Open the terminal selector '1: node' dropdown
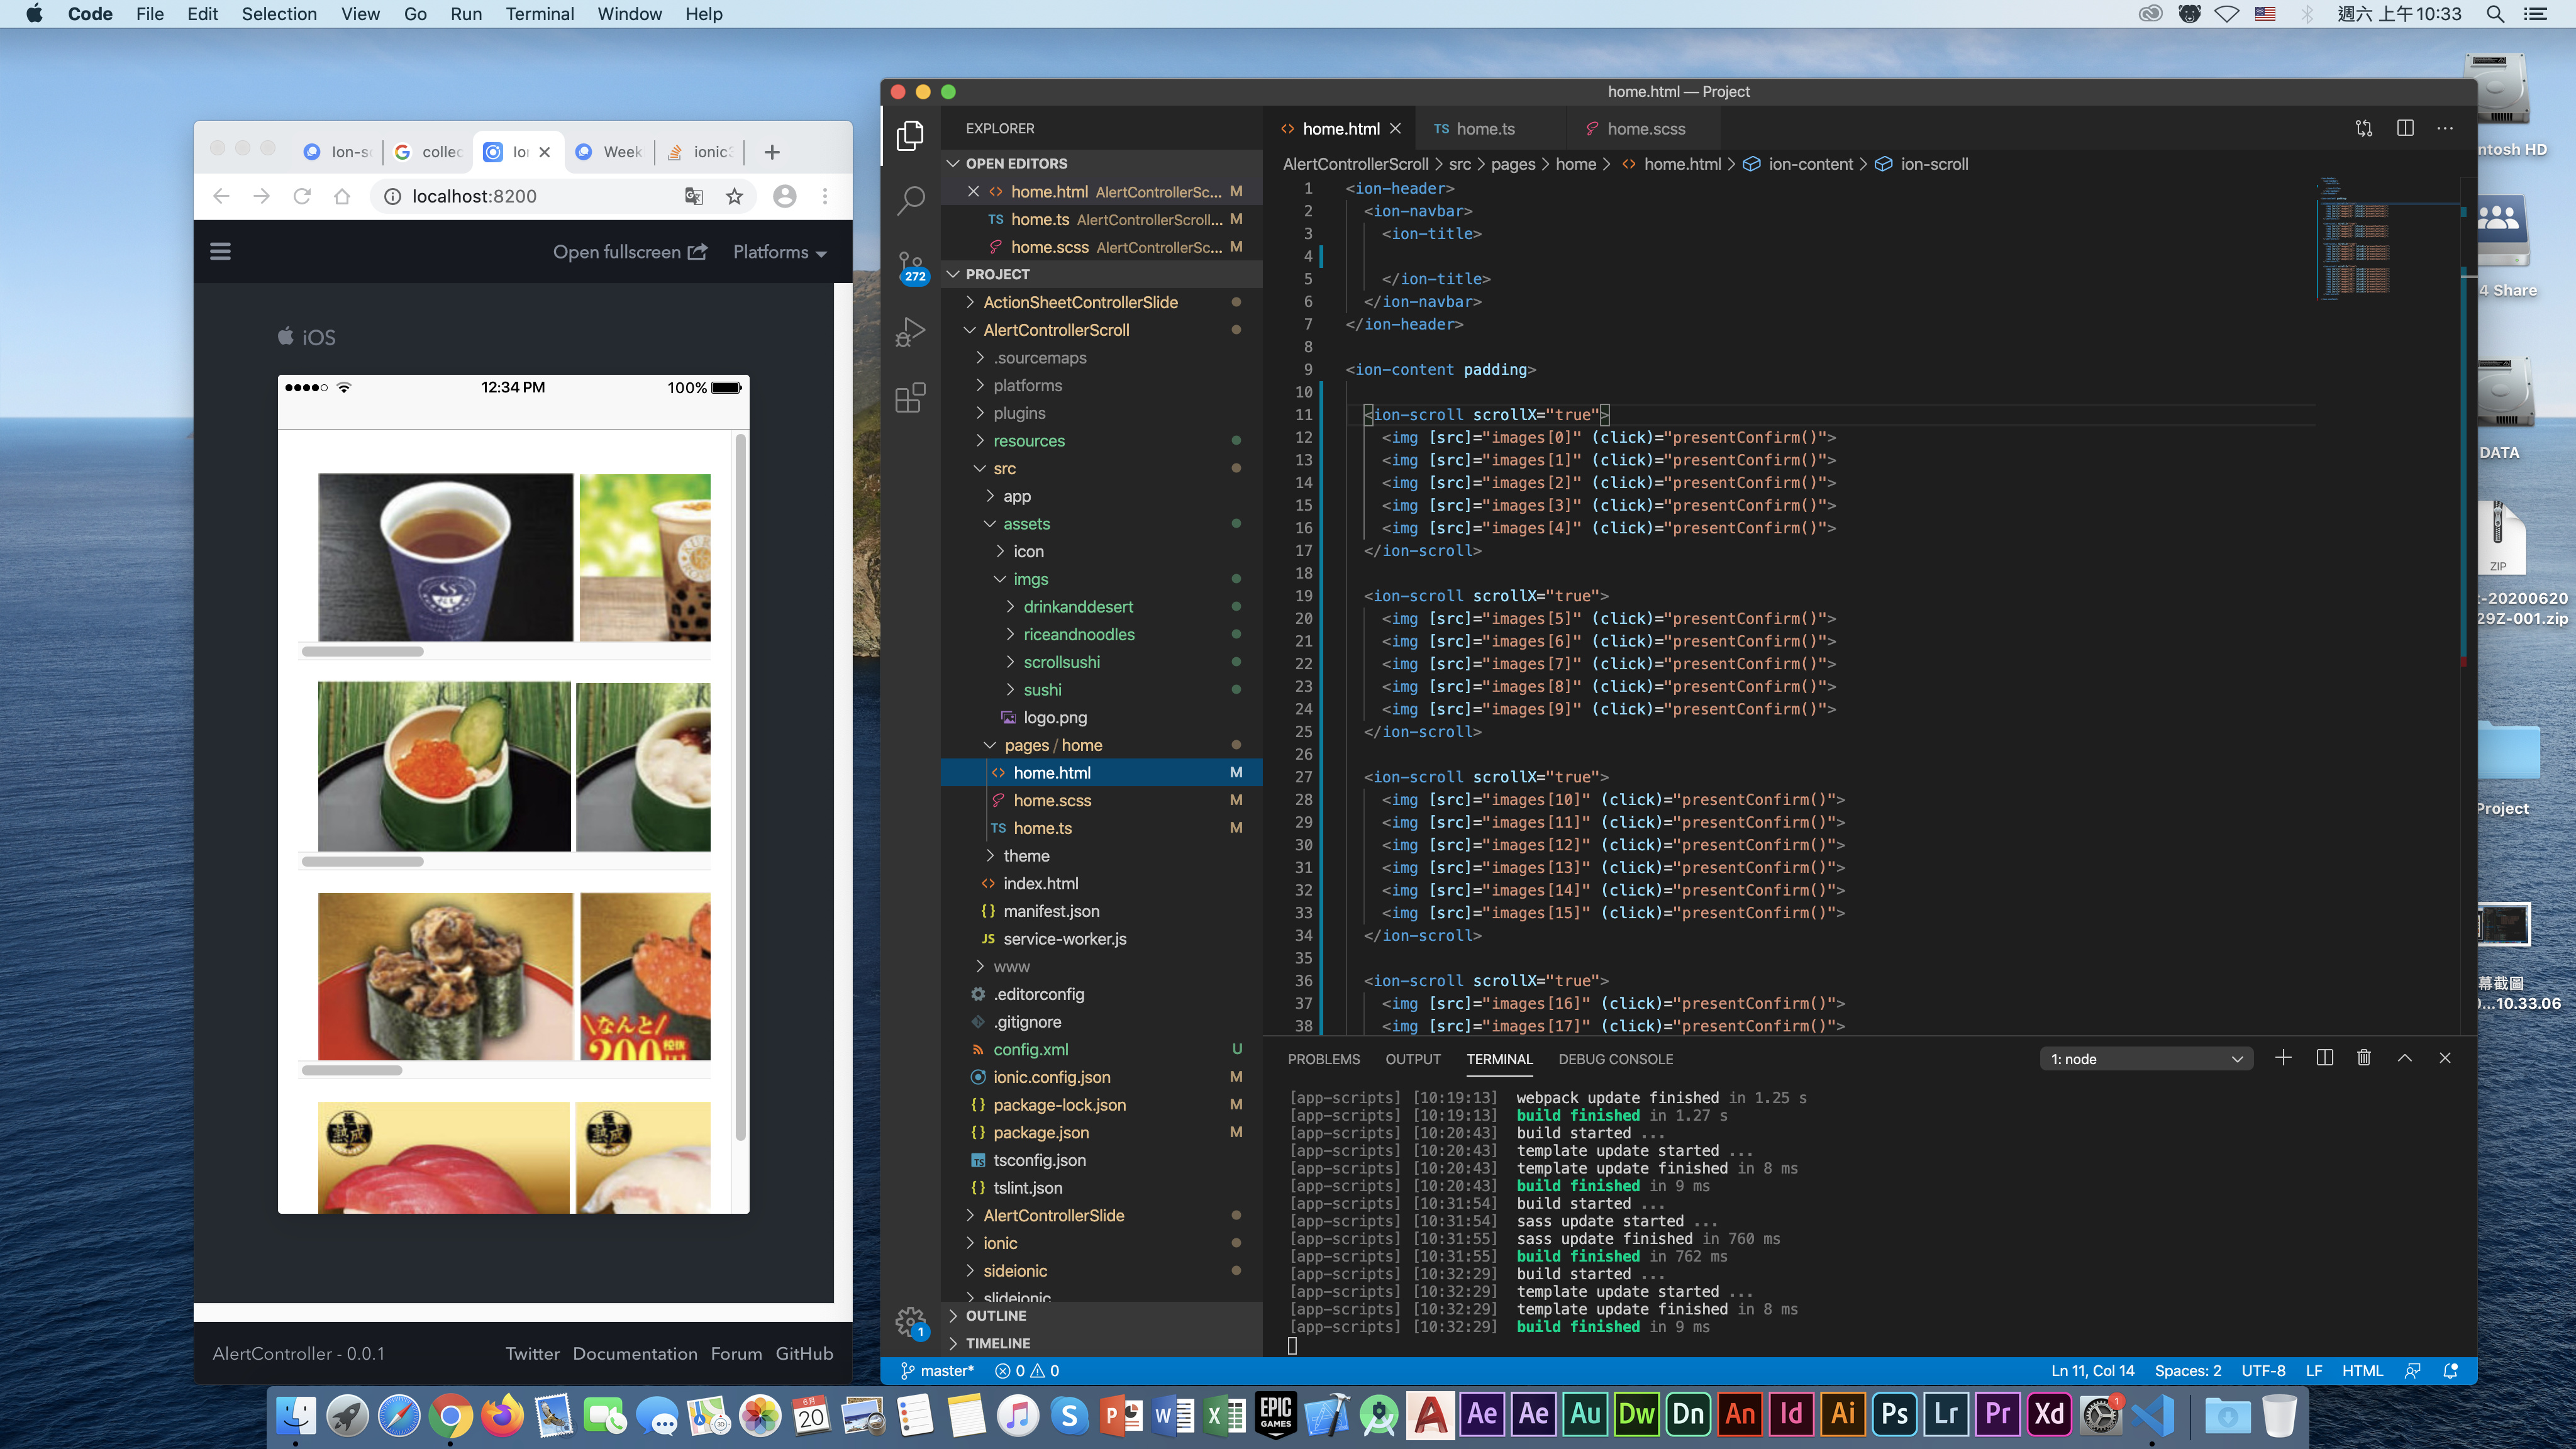The image size is (2576, 1449). pos(2146,1059)
